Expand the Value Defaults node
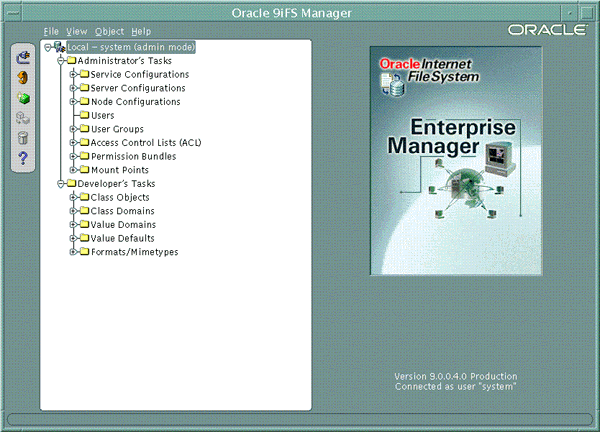Image resolution: width=600 pixels, height=432 pixels. click(73, 238)
